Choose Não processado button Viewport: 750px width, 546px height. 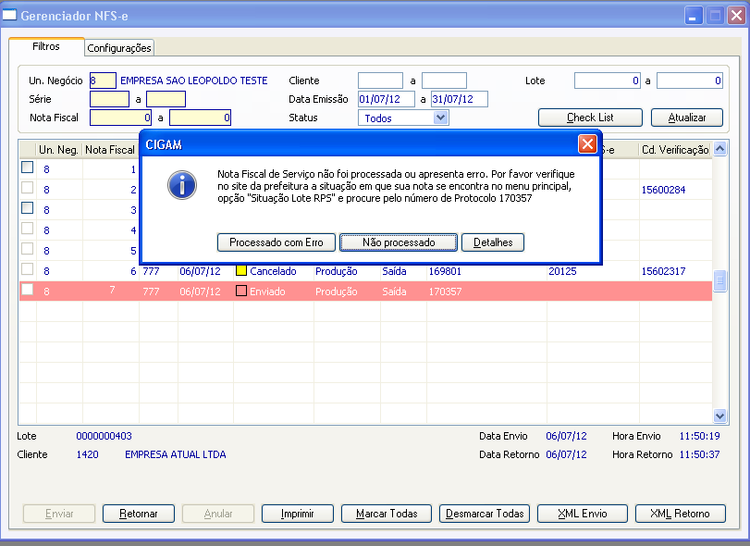[x=398, y=242]
